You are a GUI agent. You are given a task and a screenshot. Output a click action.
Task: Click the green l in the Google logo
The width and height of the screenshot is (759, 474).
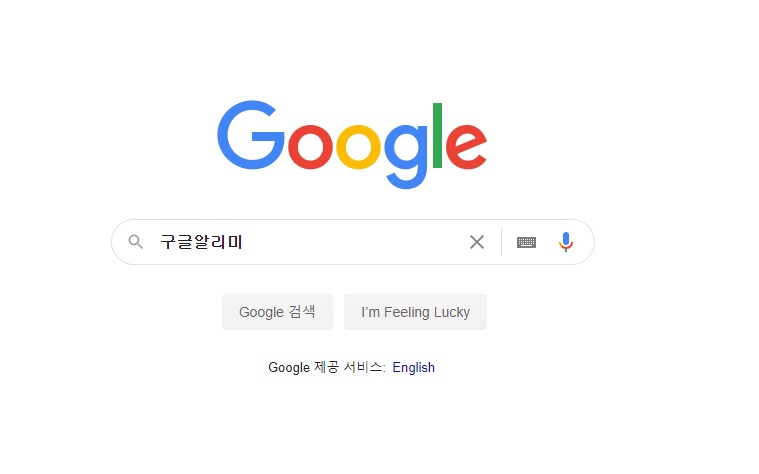coord(437,135)
